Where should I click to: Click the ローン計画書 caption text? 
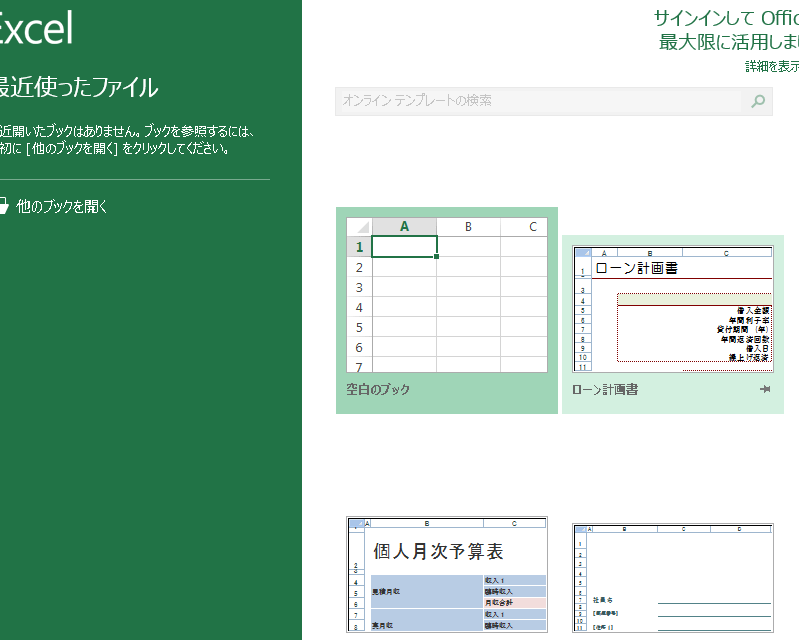(x=605, y=390)
